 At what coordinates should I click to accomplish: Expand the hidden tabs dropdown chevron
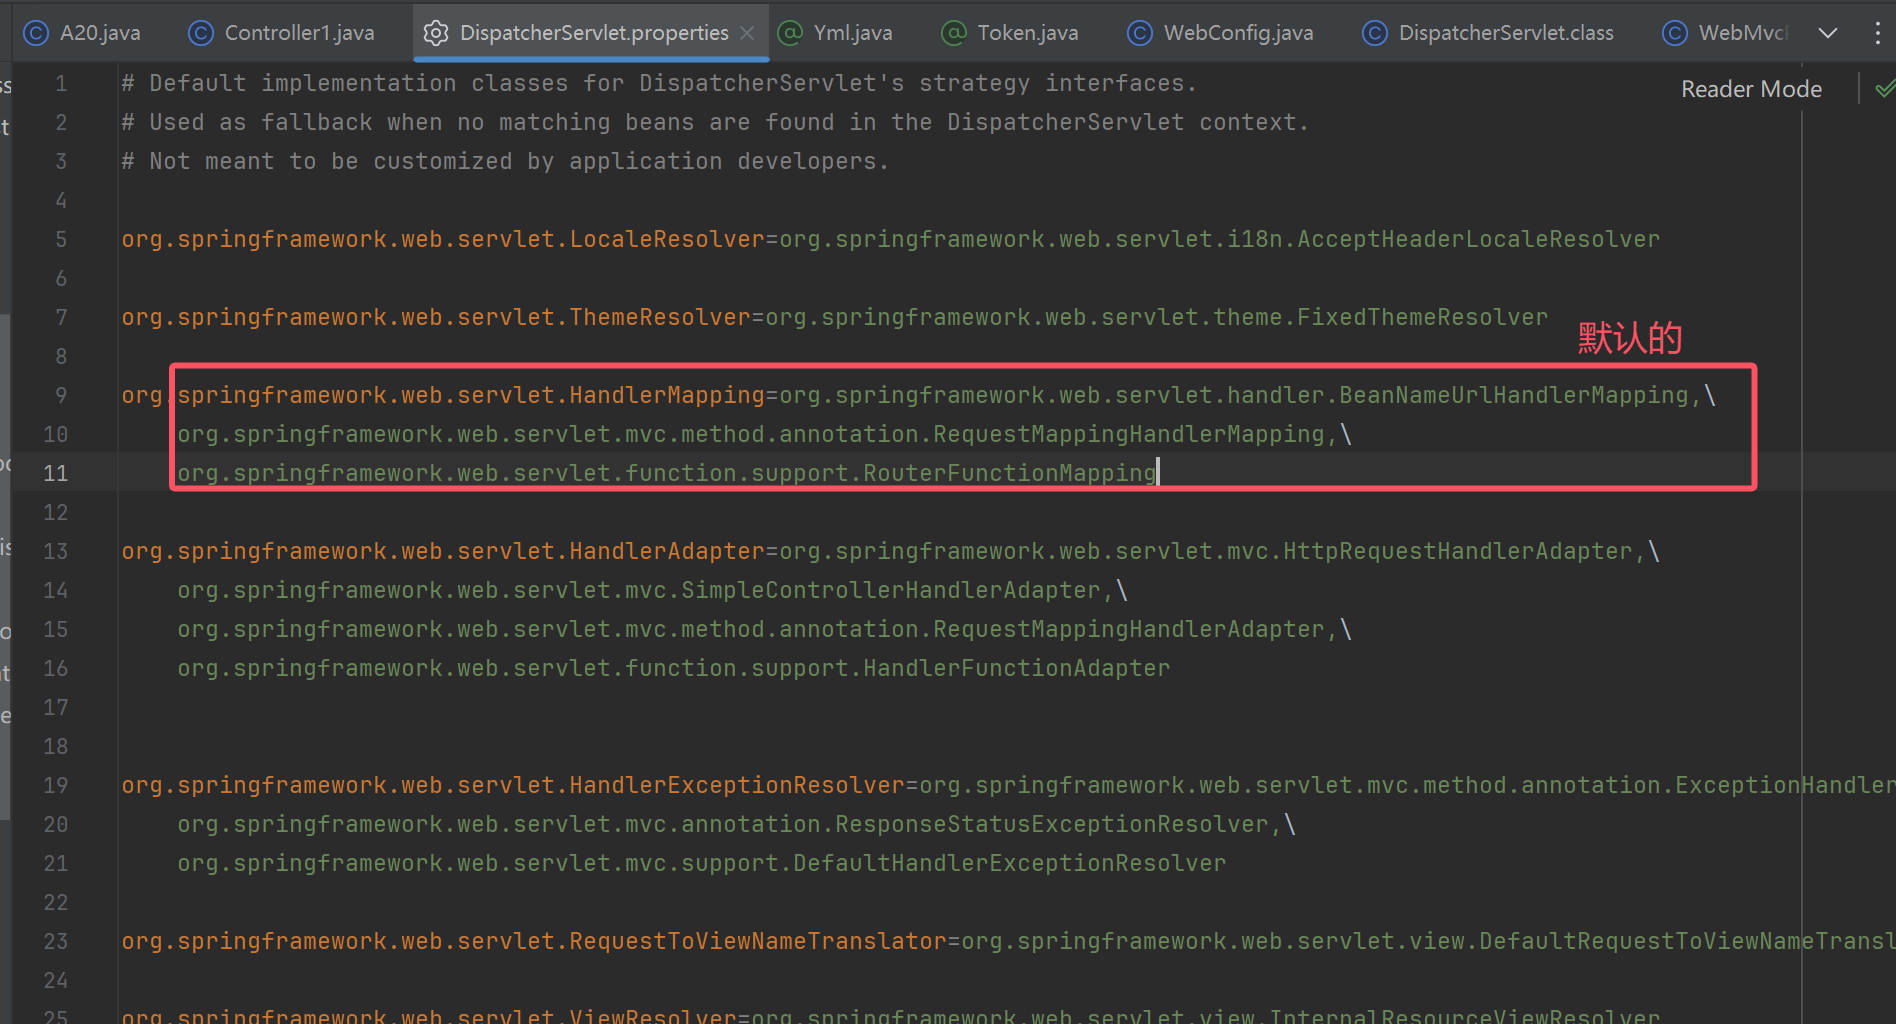click(x=1828, y=33)
